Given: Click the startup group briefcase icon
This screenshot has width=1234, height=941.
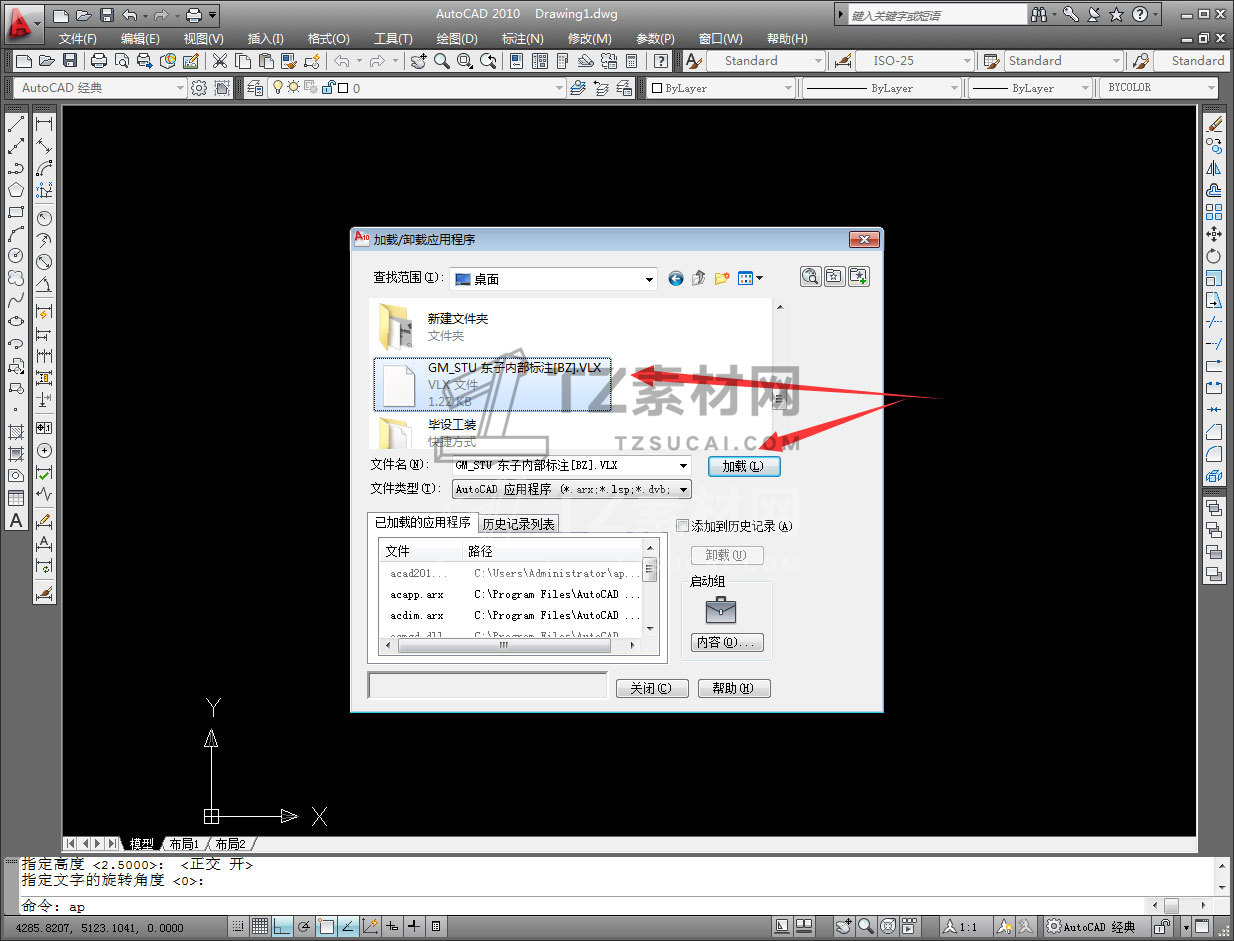Looking at the screenshot, I should point(720,610).
